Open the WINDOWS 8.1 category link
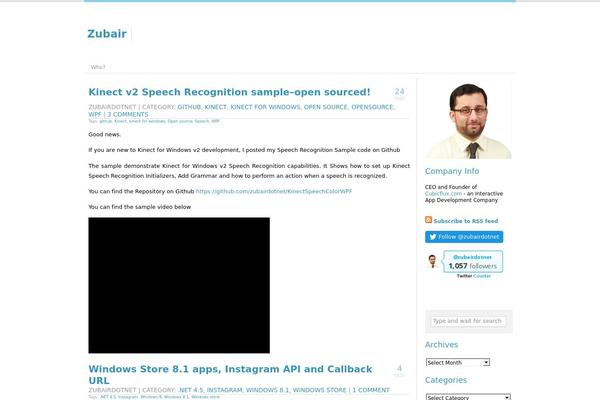The width and height of the screenshot is (600, 400). tap(267, 390)
